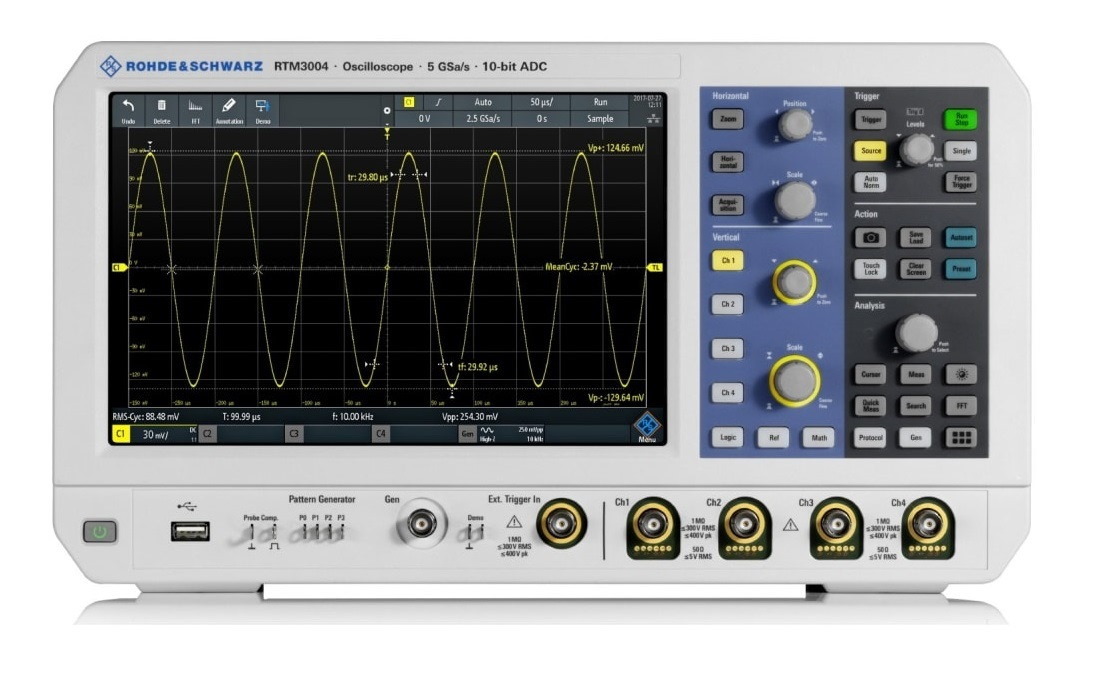Open the 50 µs/ time scale field
Image resolution: width=1099 pixels, height=694 pixels.
pos(542,102)
